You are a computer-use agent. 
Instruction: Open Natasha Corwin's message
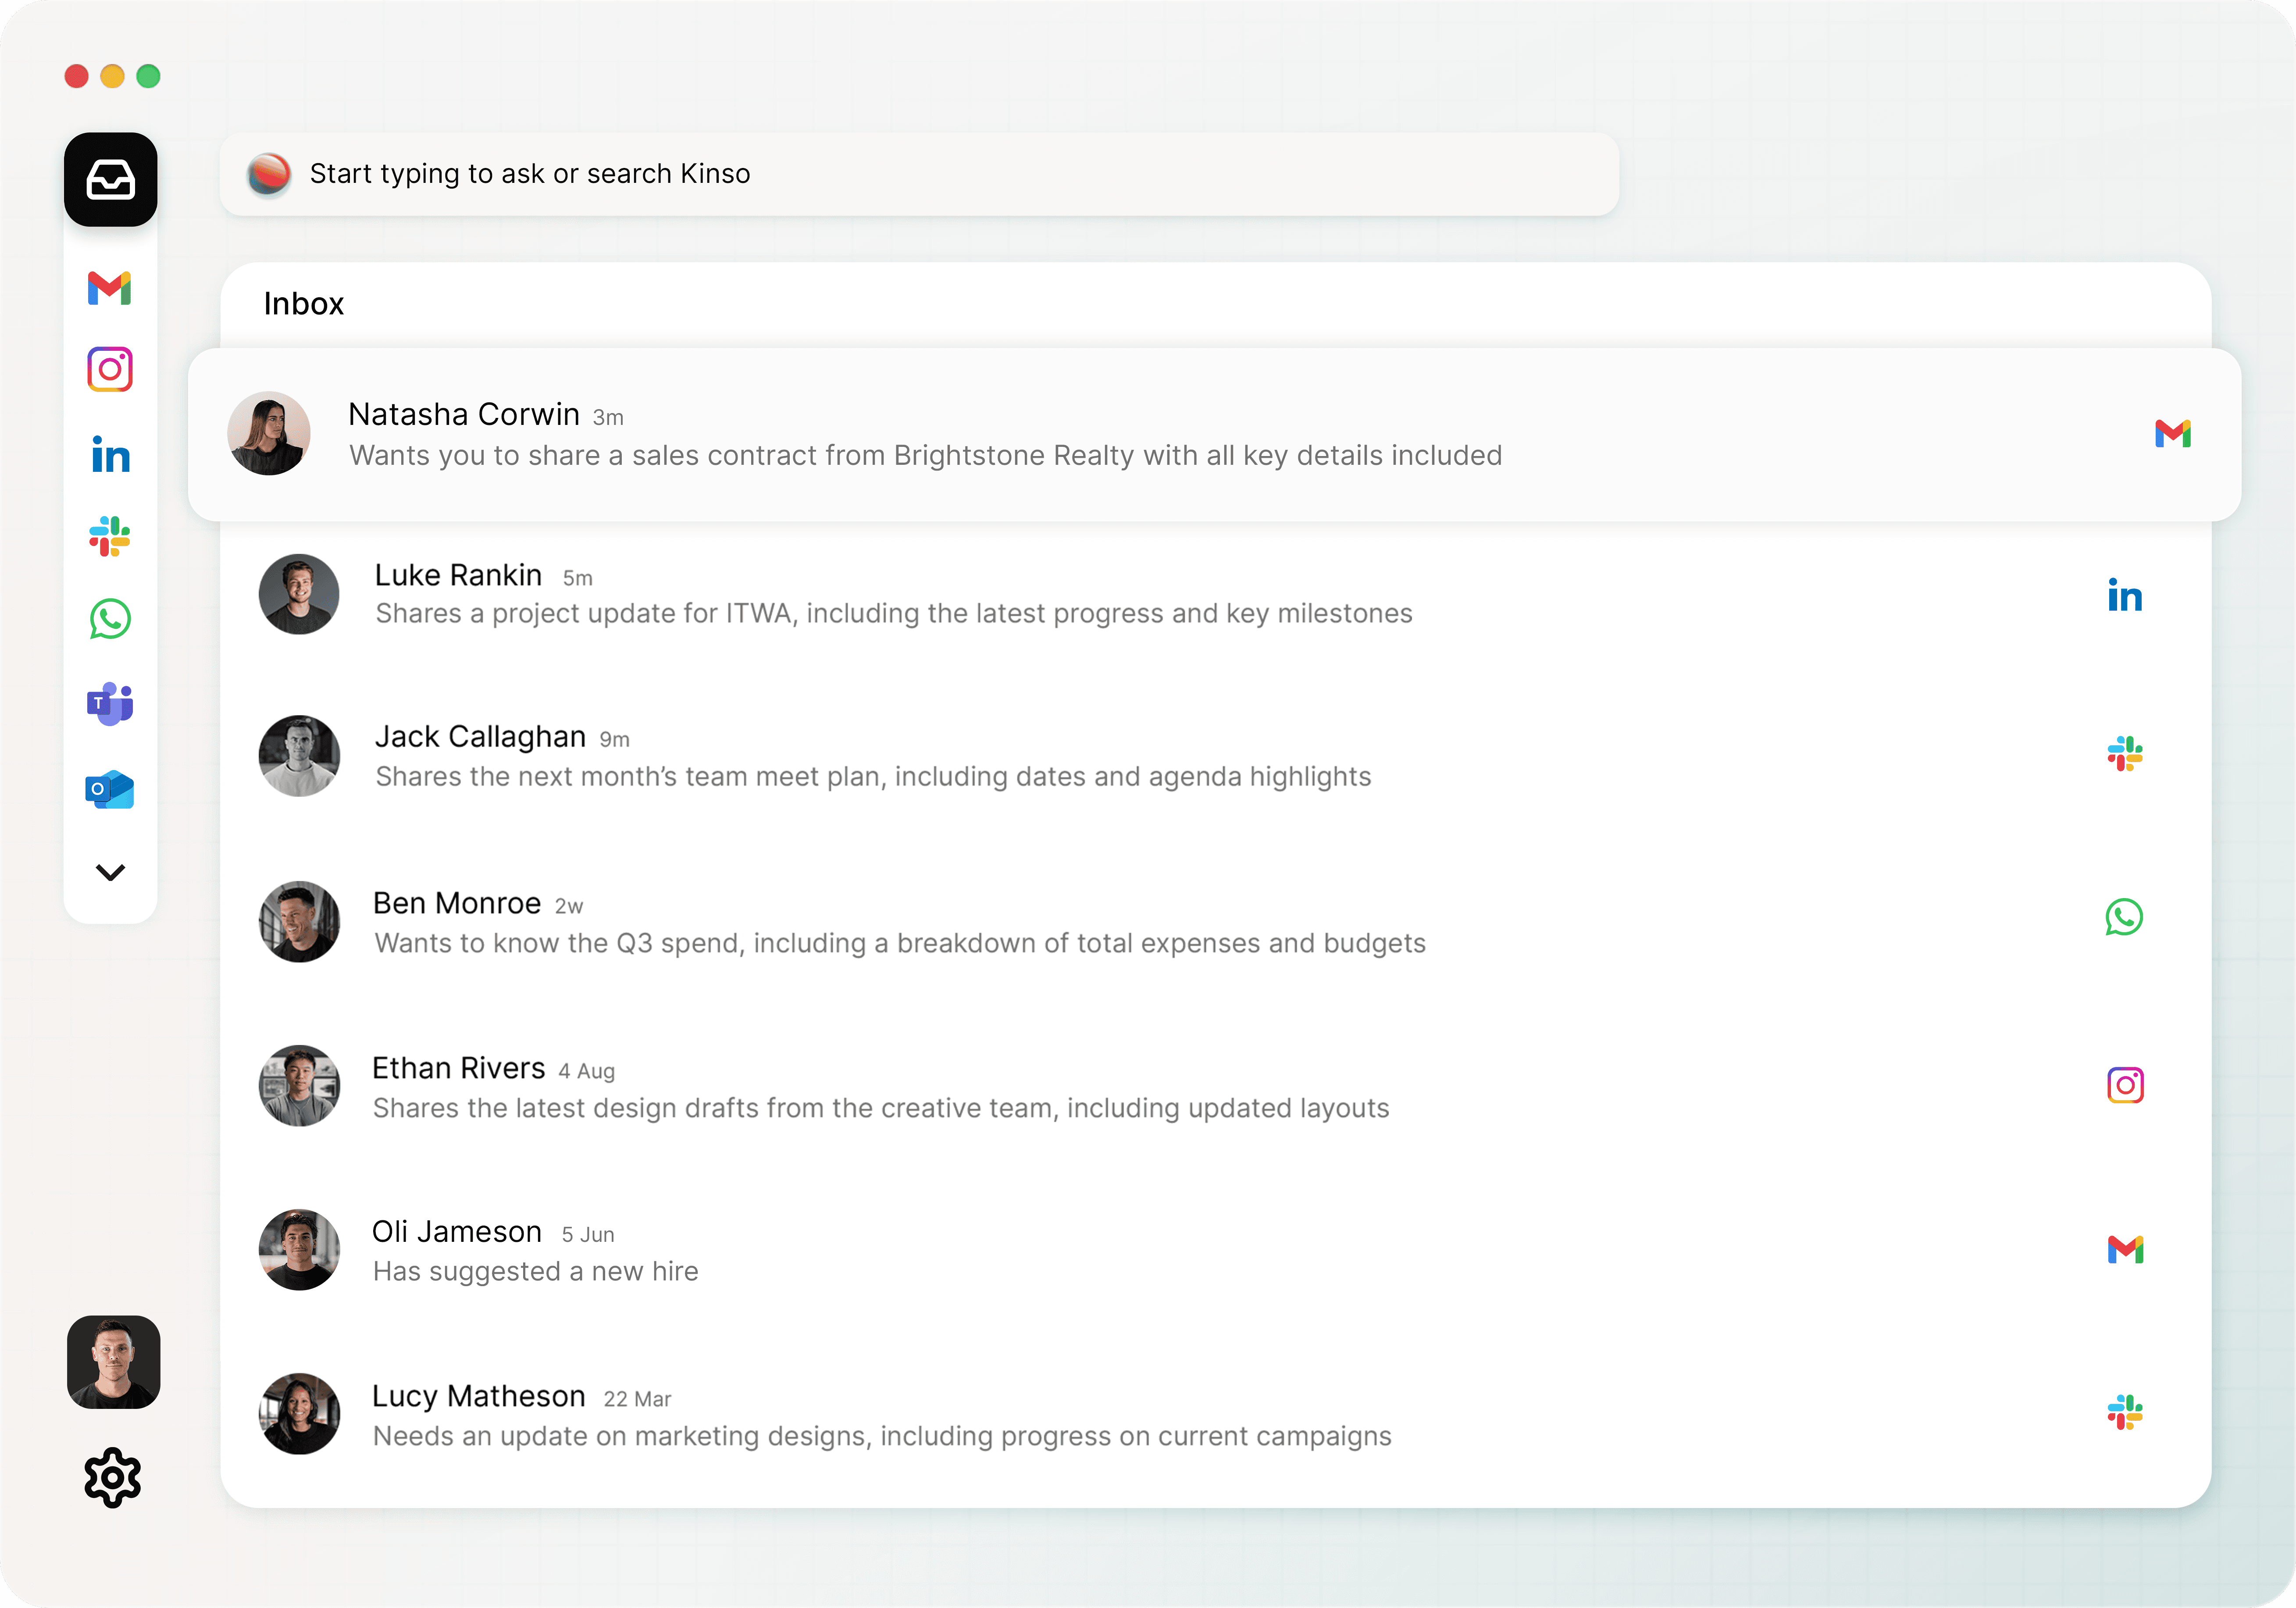pos(924,435)
